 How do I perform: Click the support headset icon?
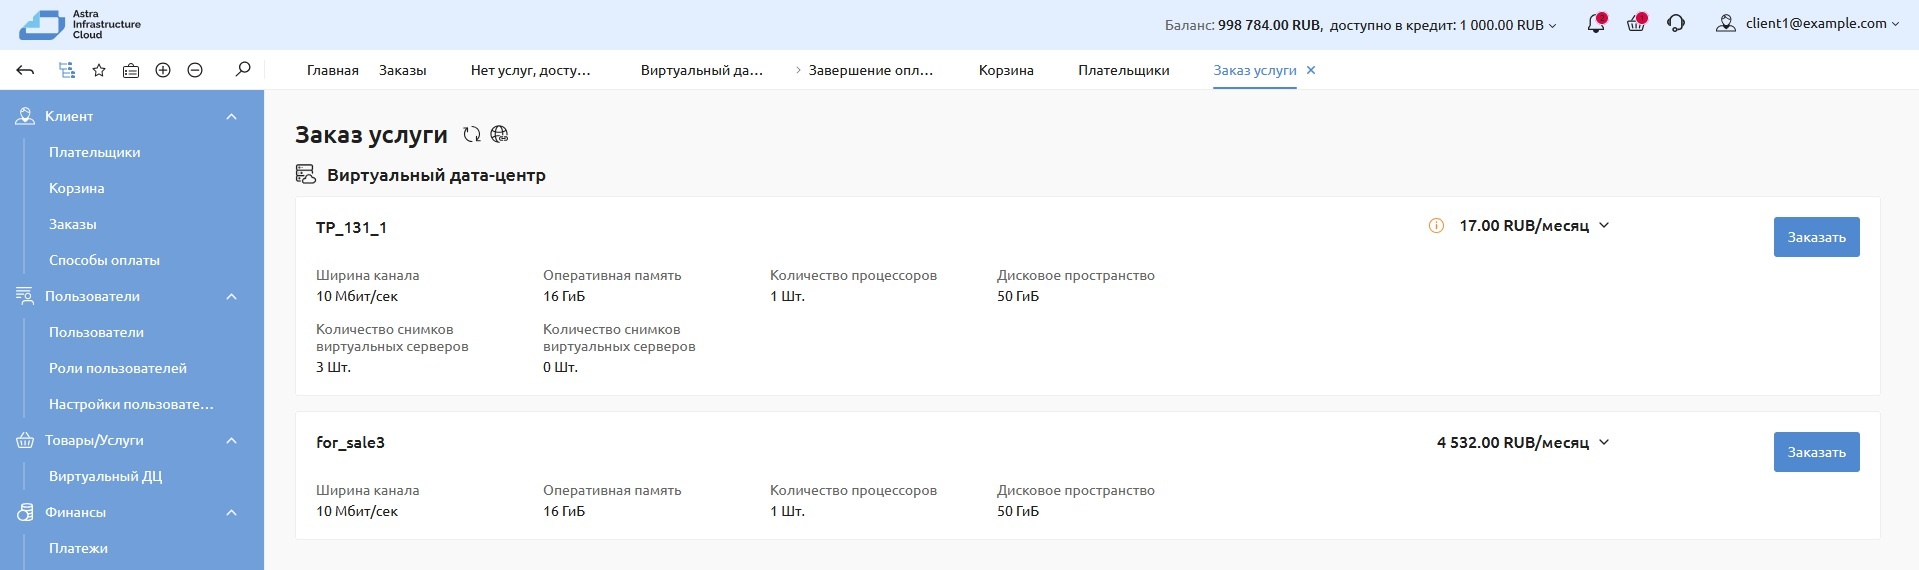[x=1676, y=23]
